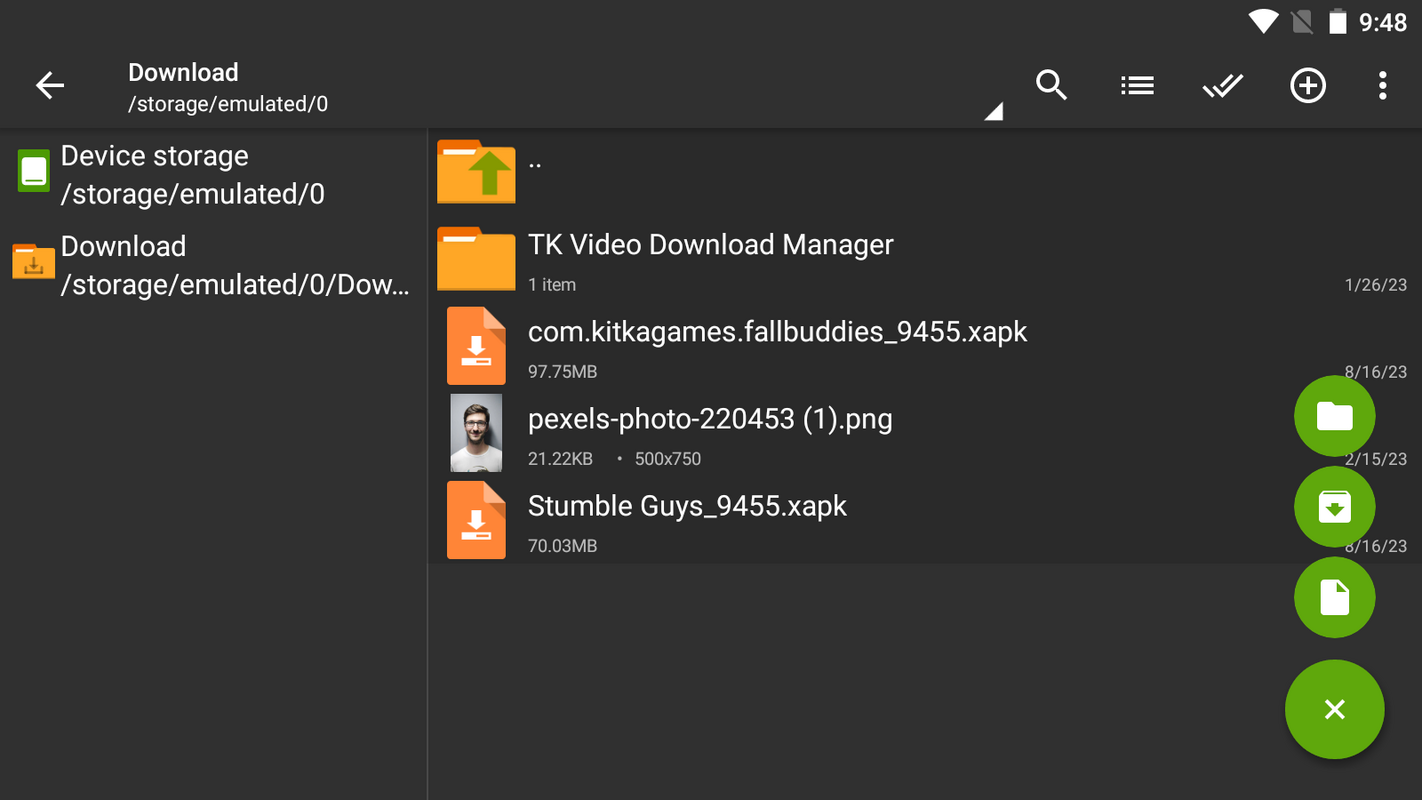1422x800 pixels.
Task: Tap the green new archive button
Action: (1334, 507)
